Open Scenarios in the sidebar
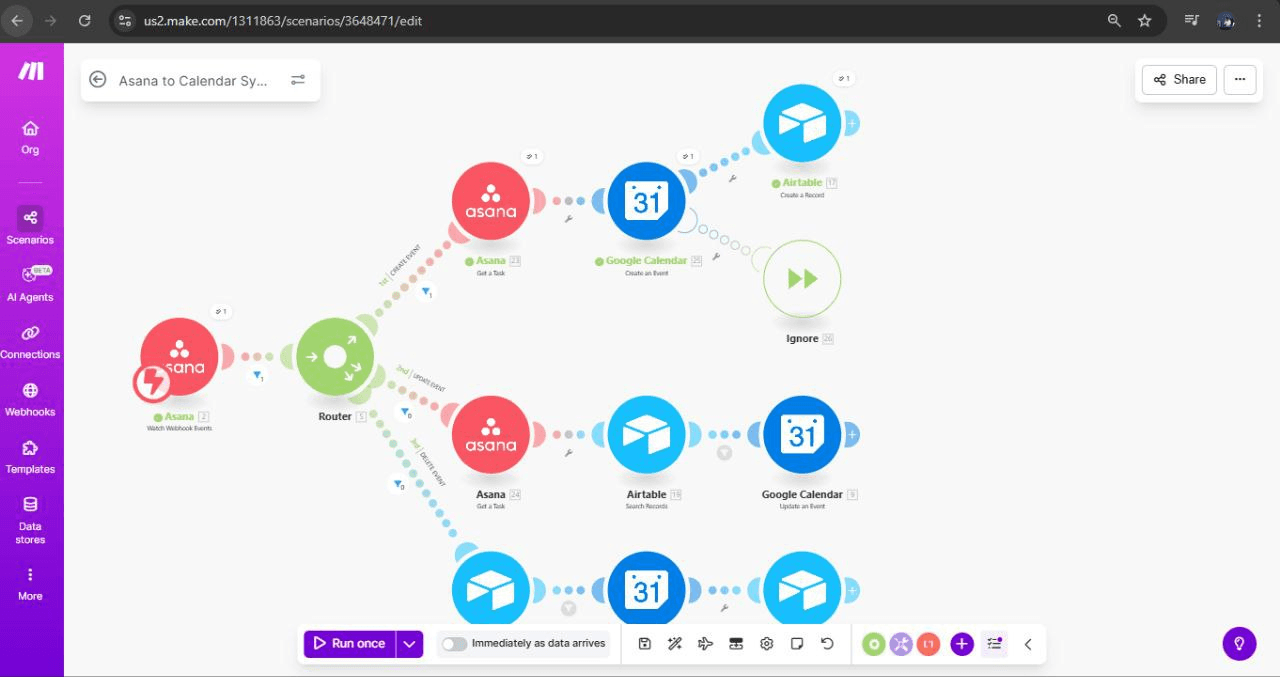This screenshot has width=1280, height=677. [30, 225]
